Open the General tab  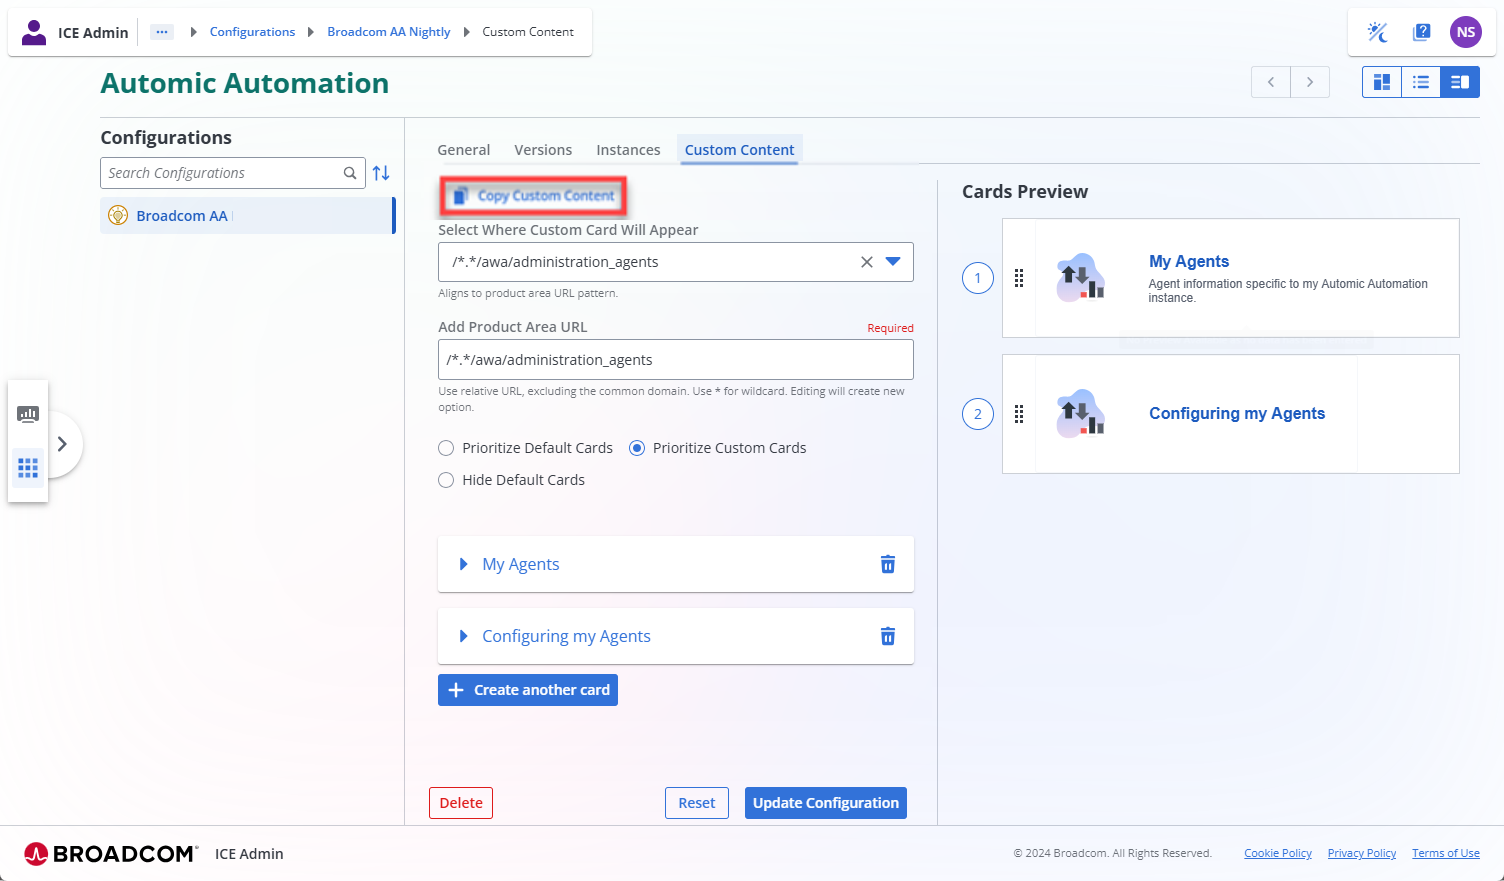pyautogui.click(x=464, y=150)
